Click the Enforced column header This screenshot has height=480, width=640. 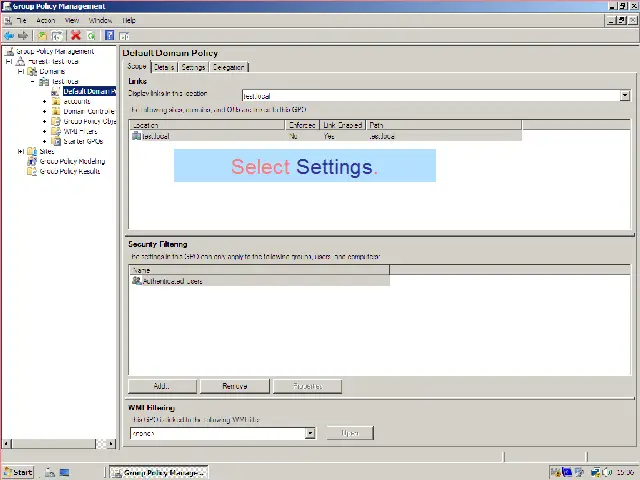[302, 125]
